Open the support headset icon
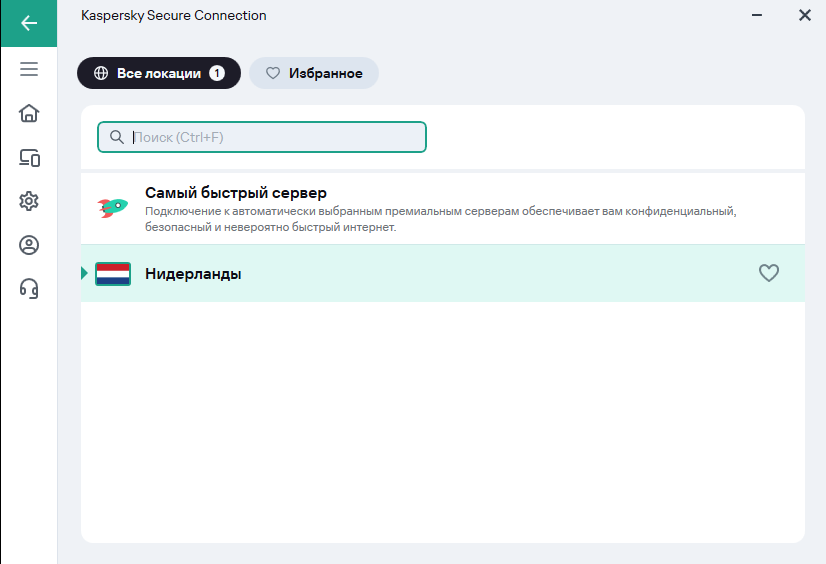Image resolution: width=826 pixels, height=564 pixels. pyautogui.click(x=29, y=289)
